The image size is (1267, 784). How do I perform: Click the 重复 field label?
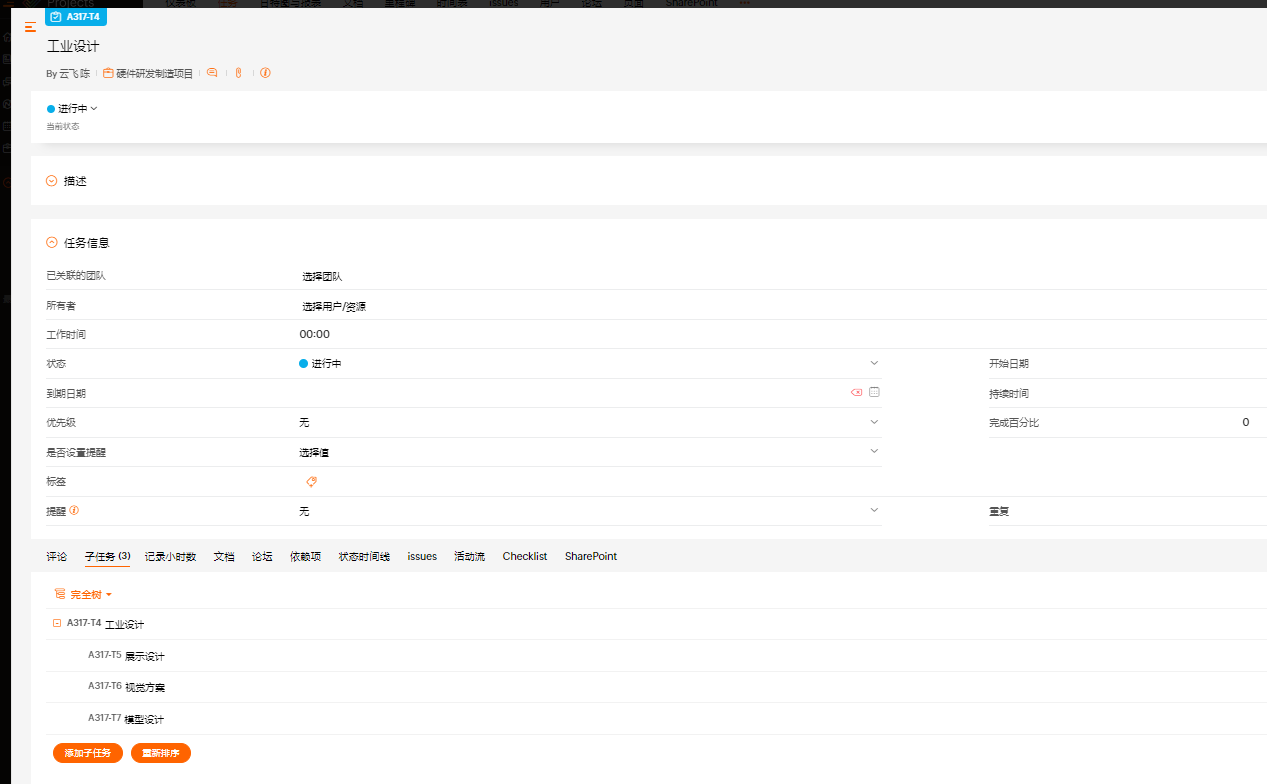[999, 511]
